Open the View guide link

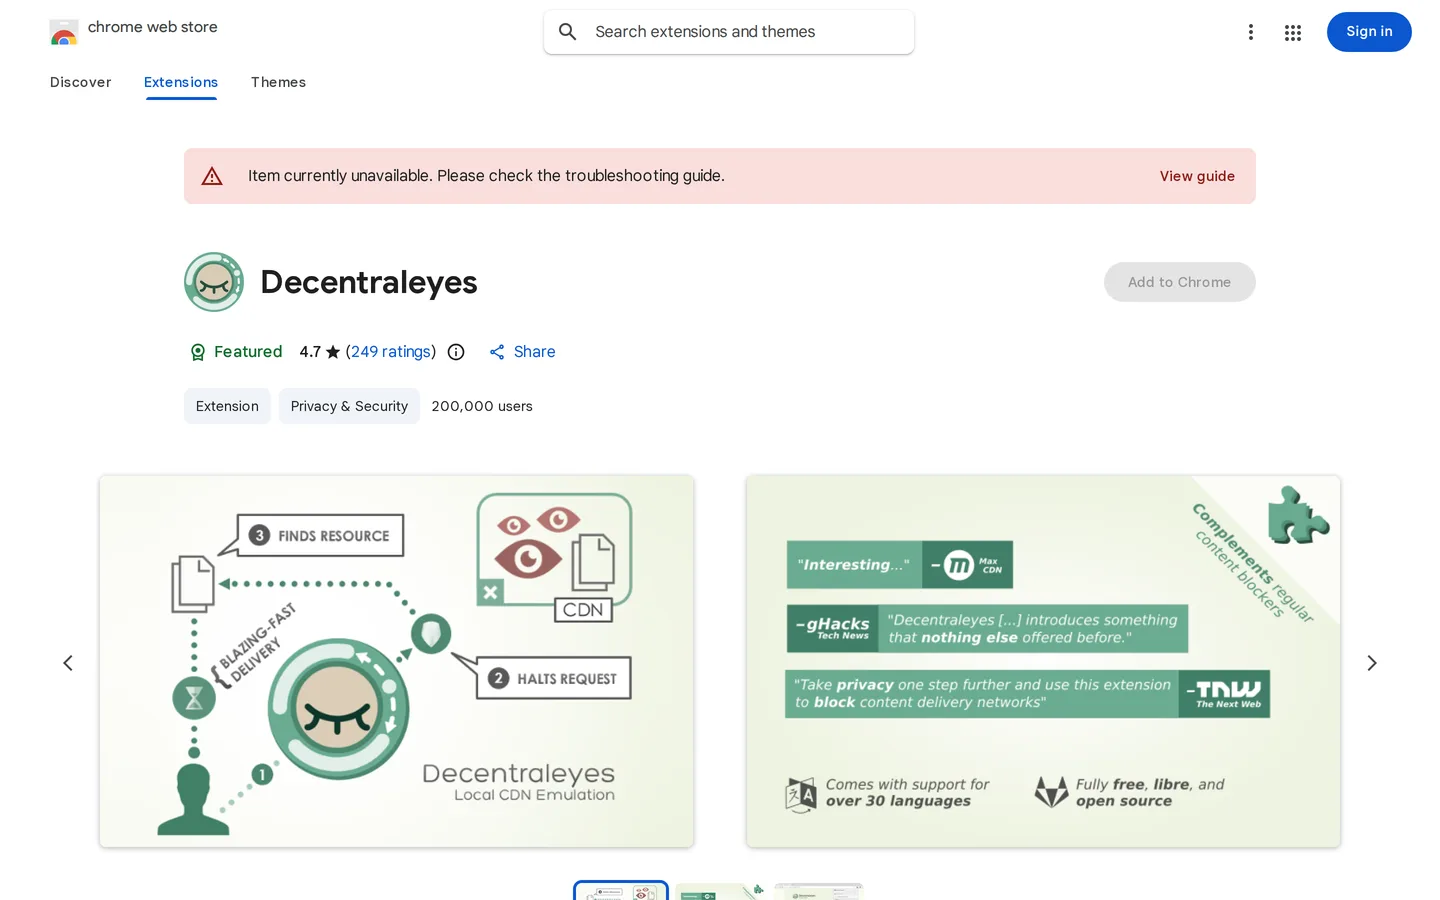tap(1197, 176)
